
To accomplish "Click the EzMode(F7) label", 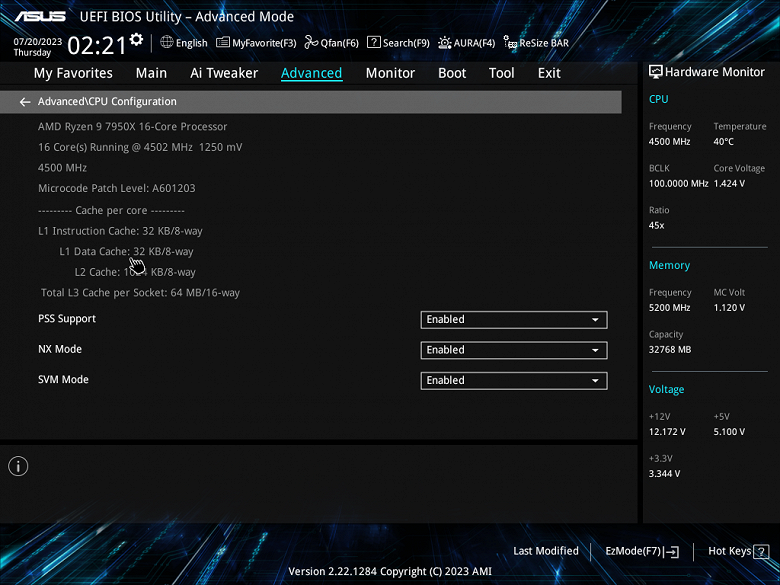I will click(633, 551).
